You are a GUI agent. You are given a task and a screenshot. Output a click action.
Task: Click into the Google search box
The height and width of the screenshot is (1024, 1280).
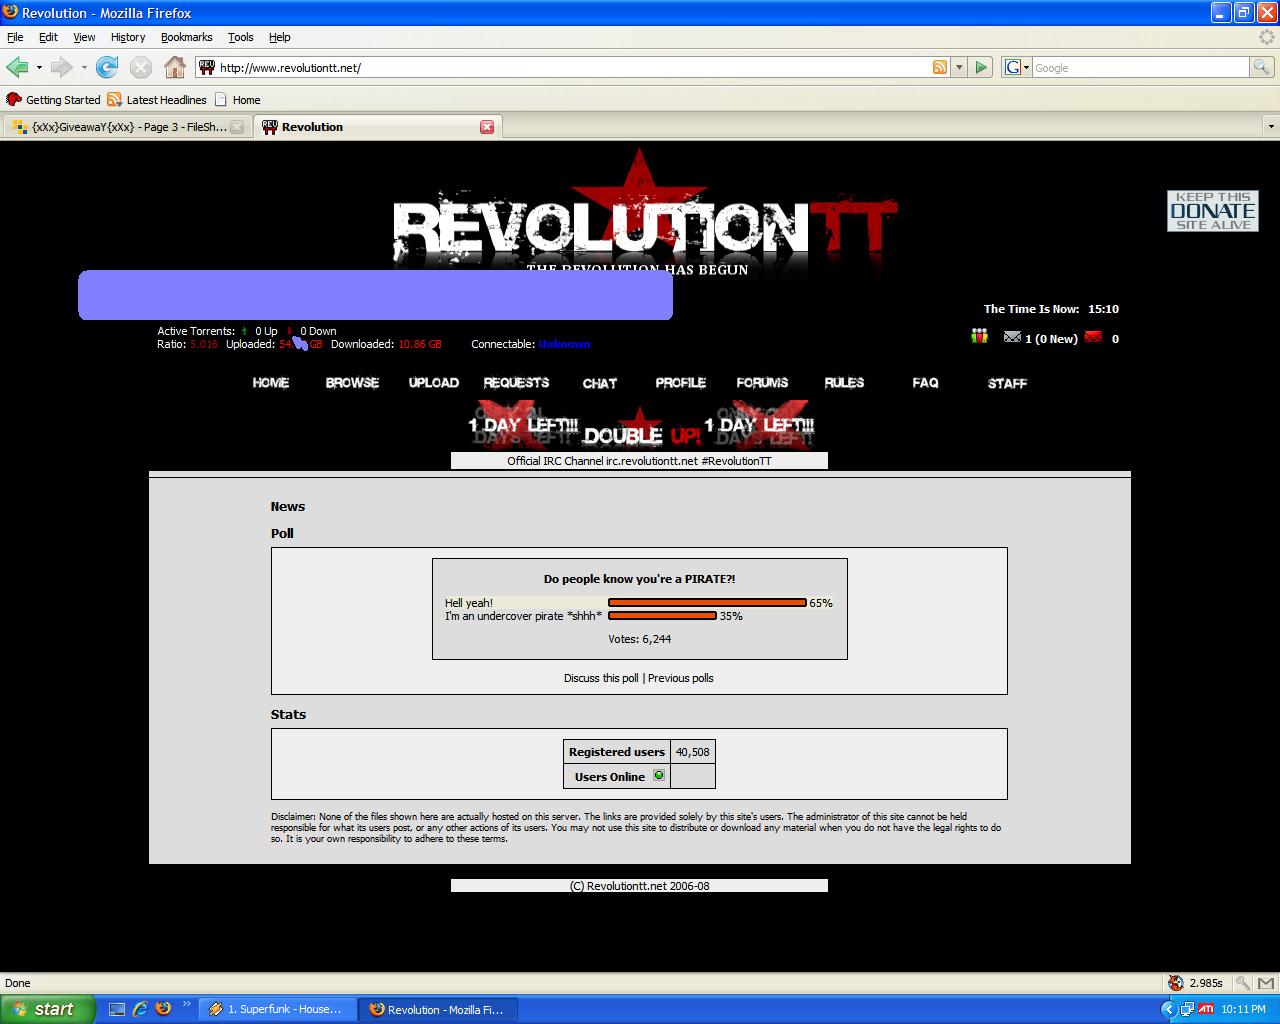[1140, 67]
